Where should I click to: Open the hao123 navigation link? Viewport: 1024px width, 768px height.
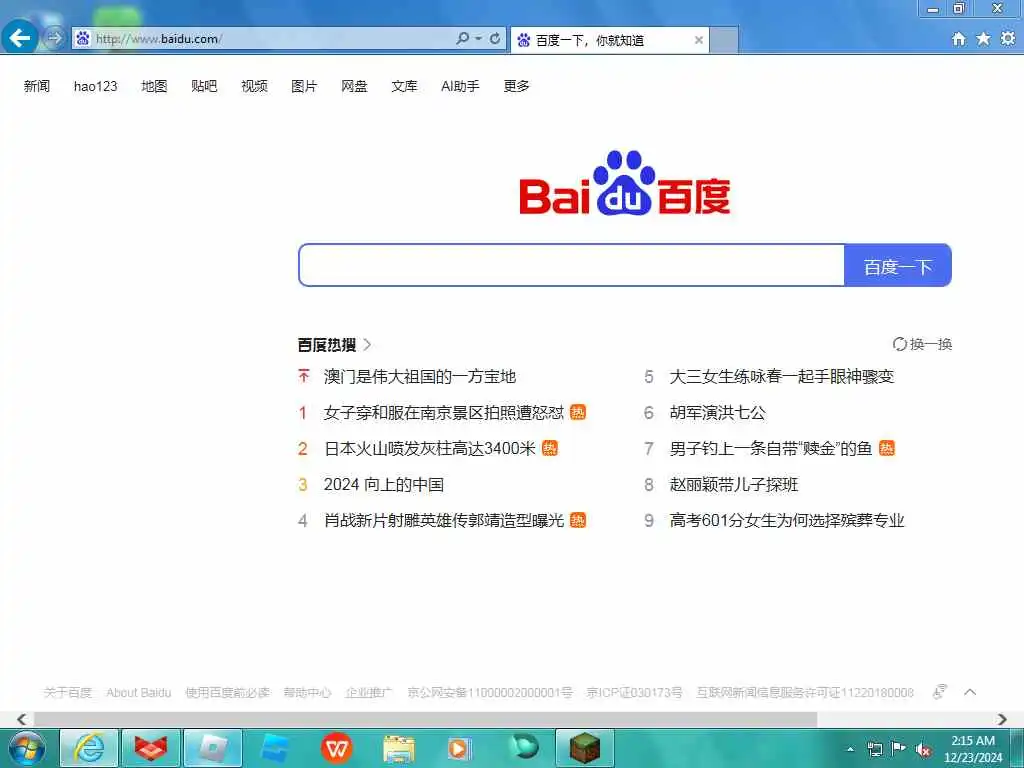point(95,86)
